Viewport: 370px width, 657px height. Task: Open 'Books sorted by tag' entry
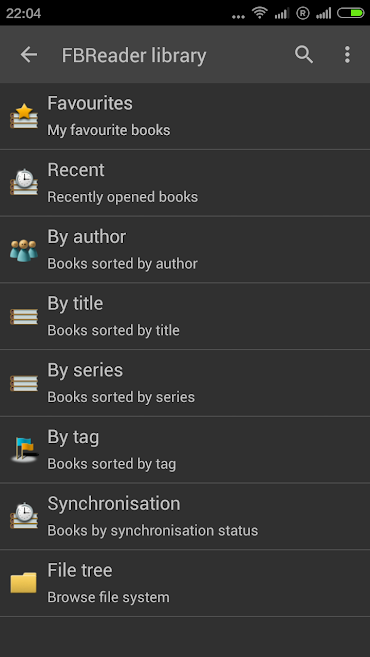click(x=112, y=464)
